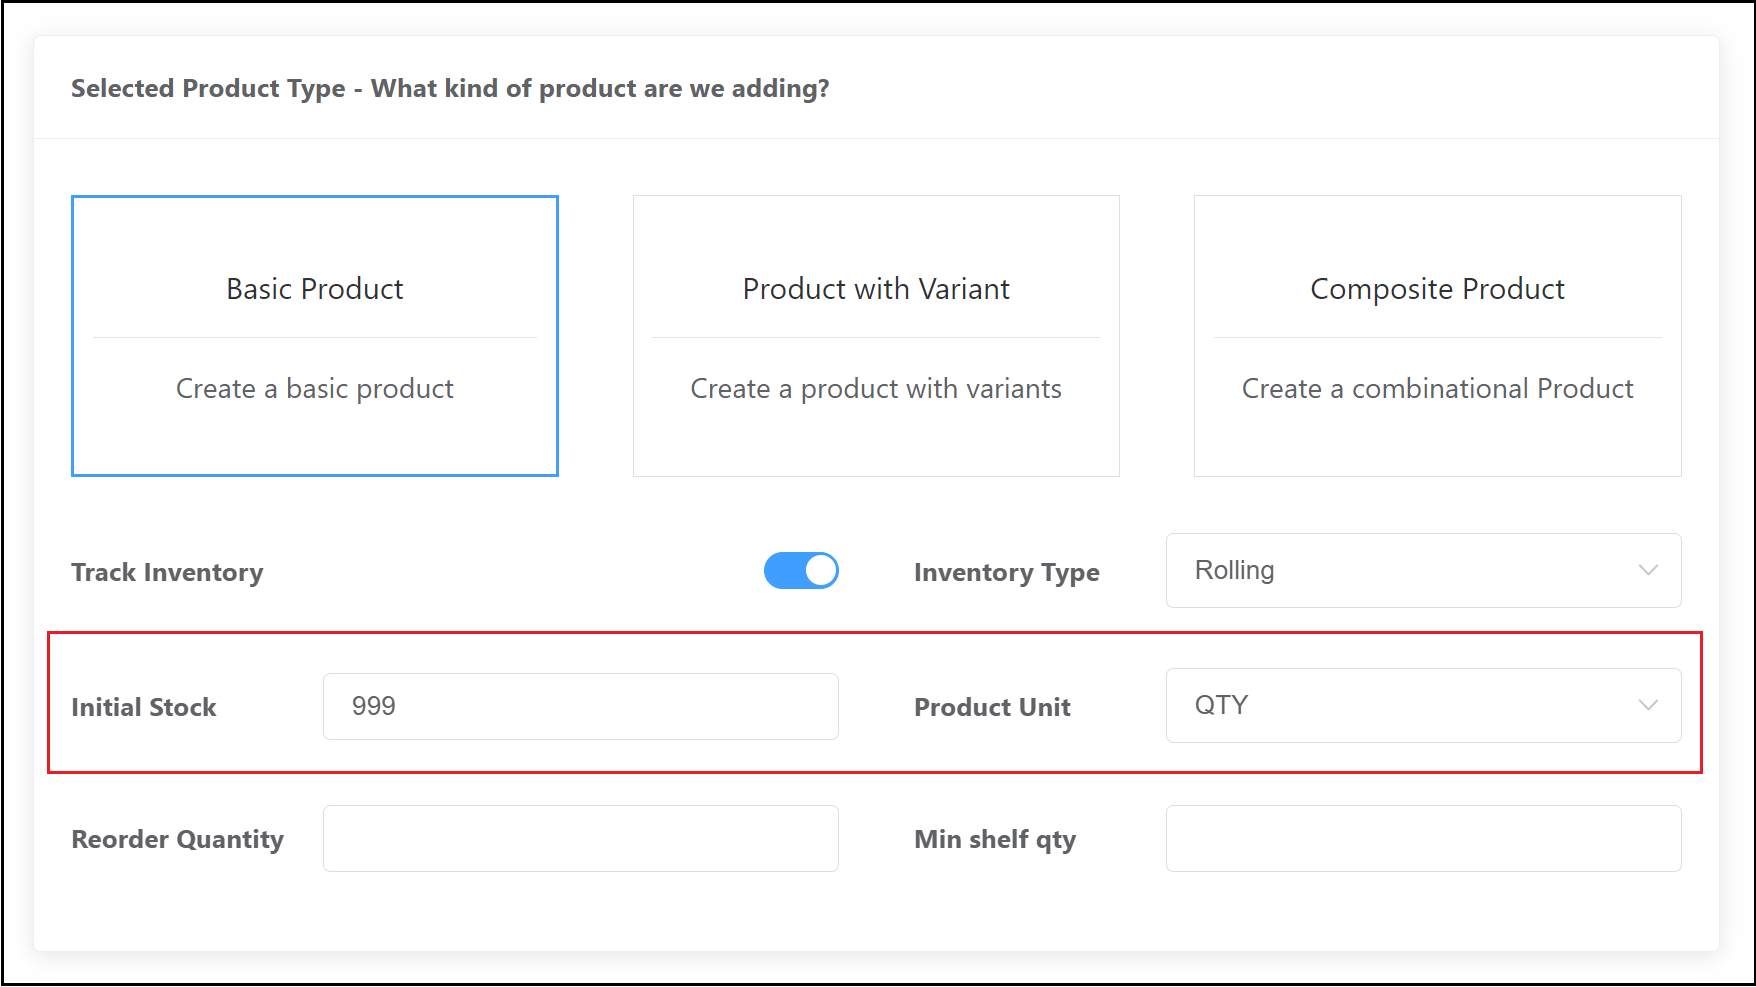Click the Product Unit label
Viewport: 1756px width, 987px height.
click(992, 707)
